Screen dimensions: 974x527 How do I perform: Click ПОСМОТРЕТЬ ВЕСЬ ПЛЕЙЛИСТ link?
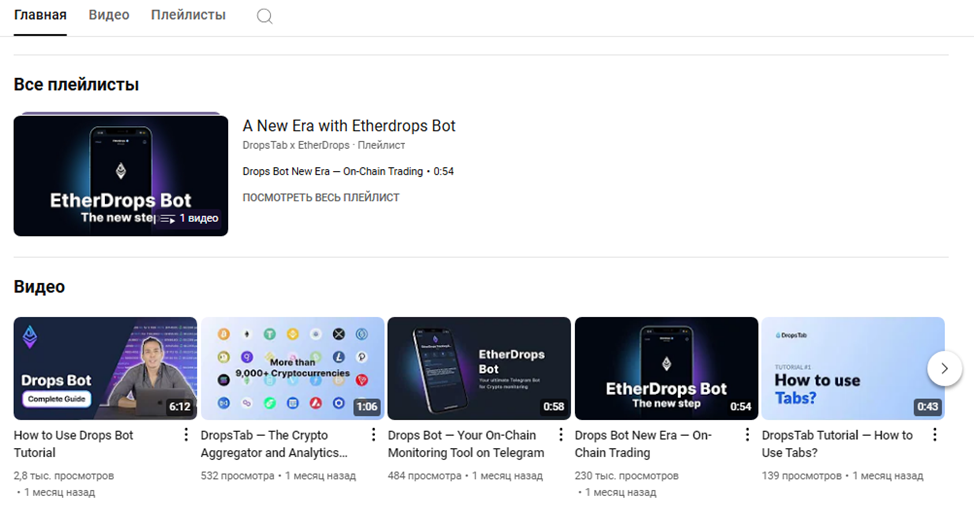(321, 198)
